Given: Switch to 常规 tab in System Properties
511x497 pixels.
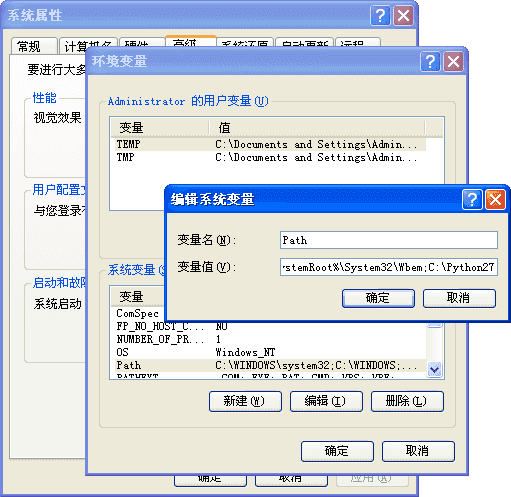Looking at the screenshot, I should [34, 46].
